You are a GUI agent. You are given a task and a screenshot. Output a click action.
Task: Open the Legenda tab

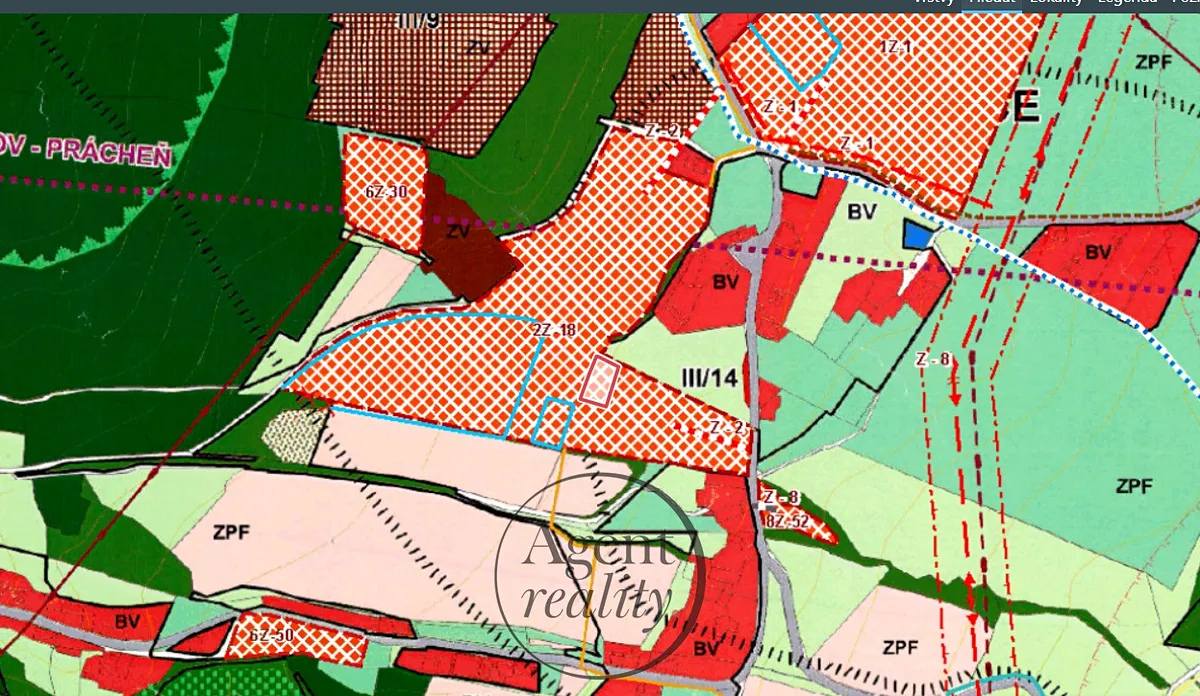(x=1127, y=3)
